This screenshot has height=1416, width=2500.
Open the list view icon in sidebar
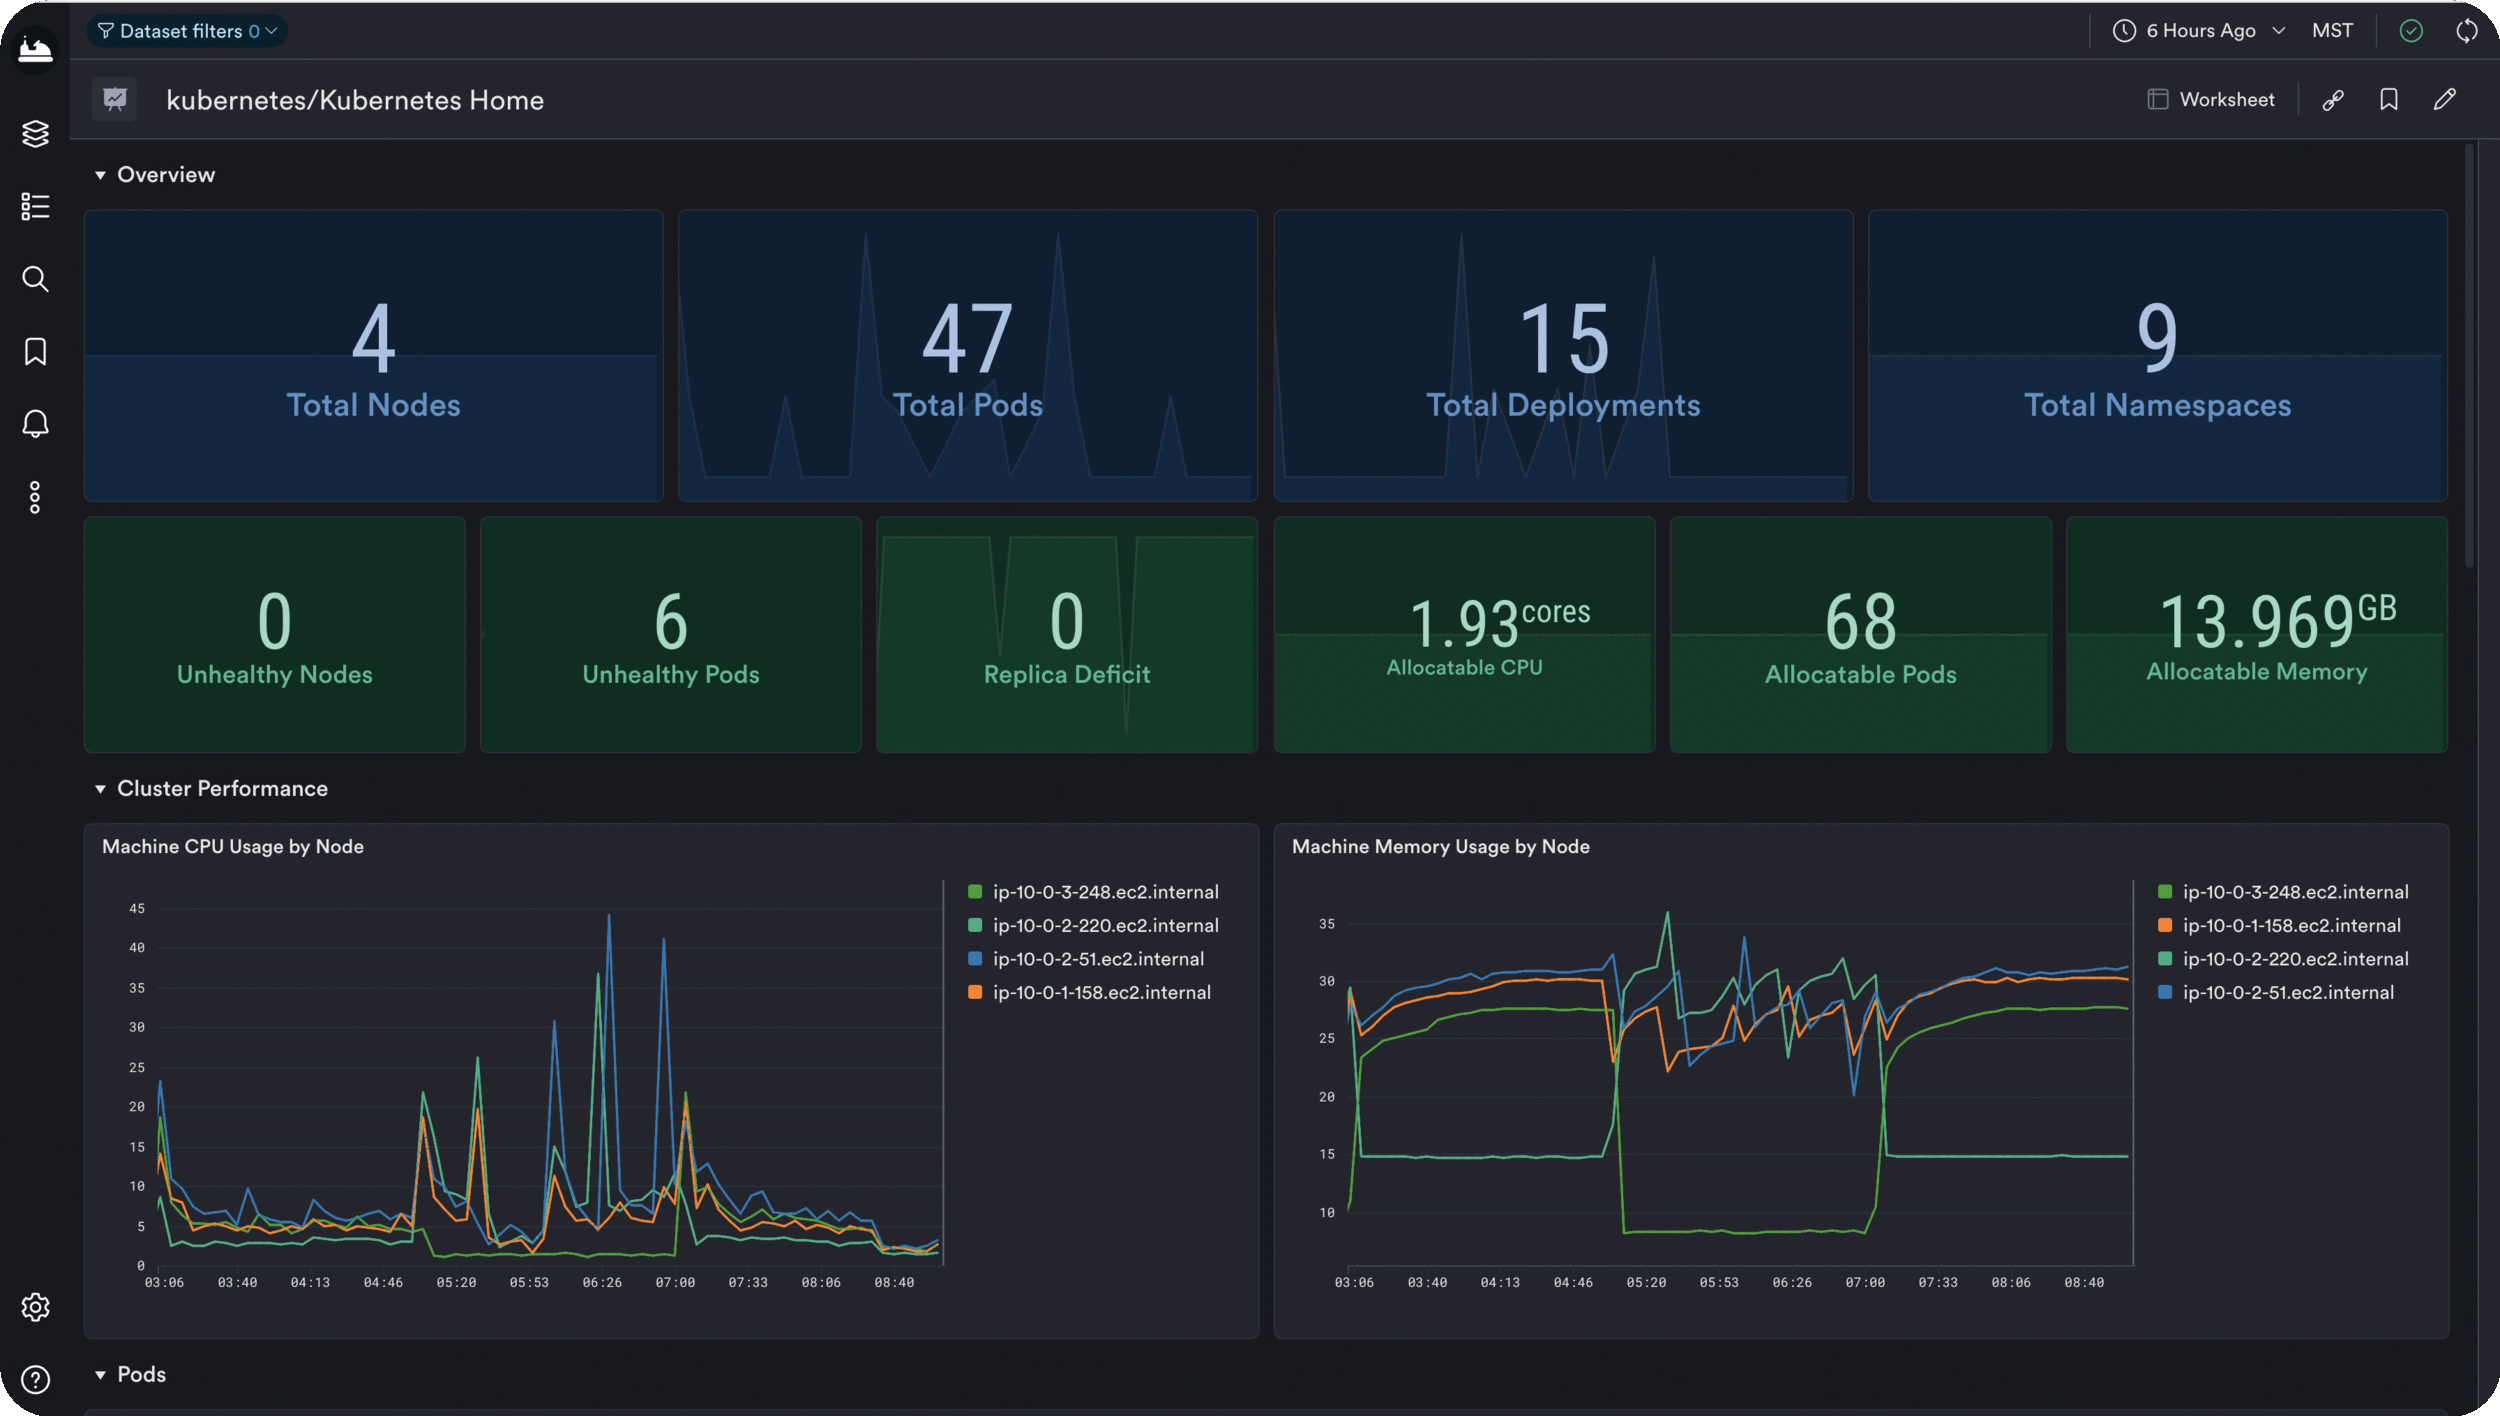35,206
